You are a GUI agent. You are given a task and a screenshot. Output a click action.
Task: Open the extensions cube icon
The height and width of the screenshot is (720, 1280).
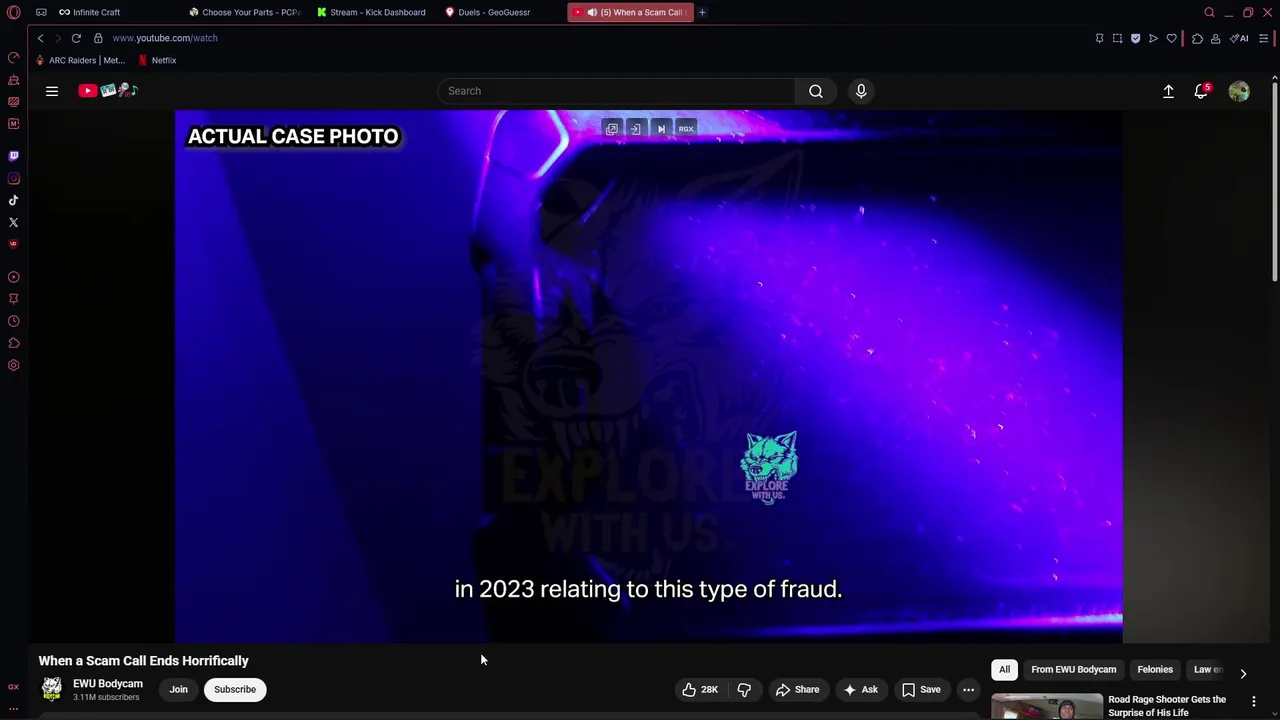tap(1197, 38)
